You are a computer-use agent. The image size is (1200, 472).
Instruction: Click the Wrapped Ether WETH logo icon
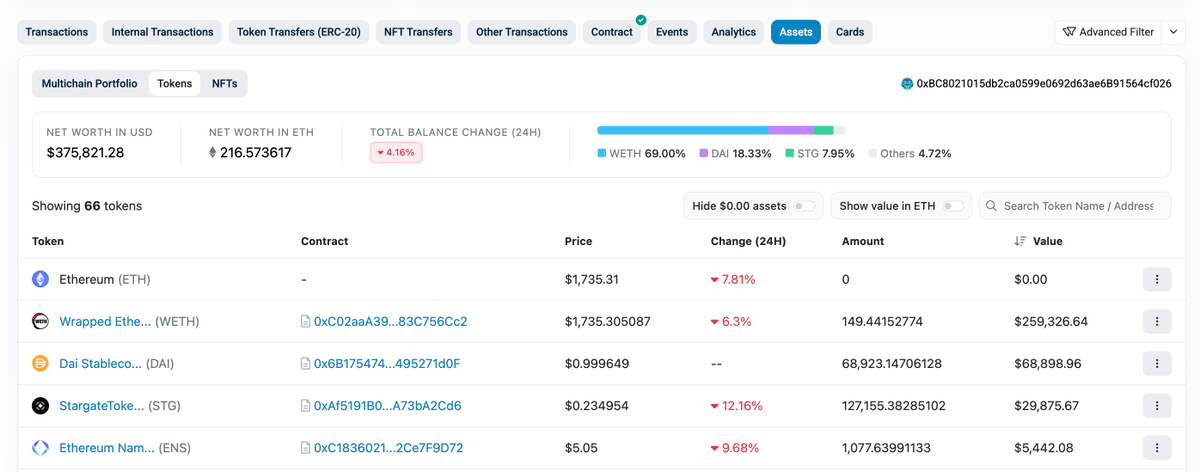(40, 321)
